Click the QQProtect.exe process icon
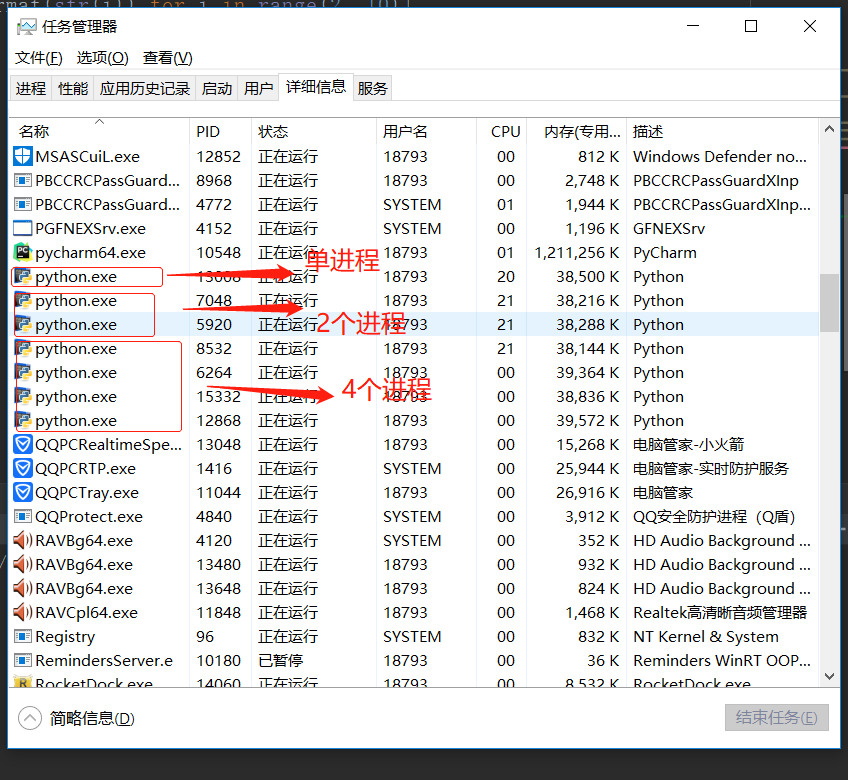 [x=23, y=516]
